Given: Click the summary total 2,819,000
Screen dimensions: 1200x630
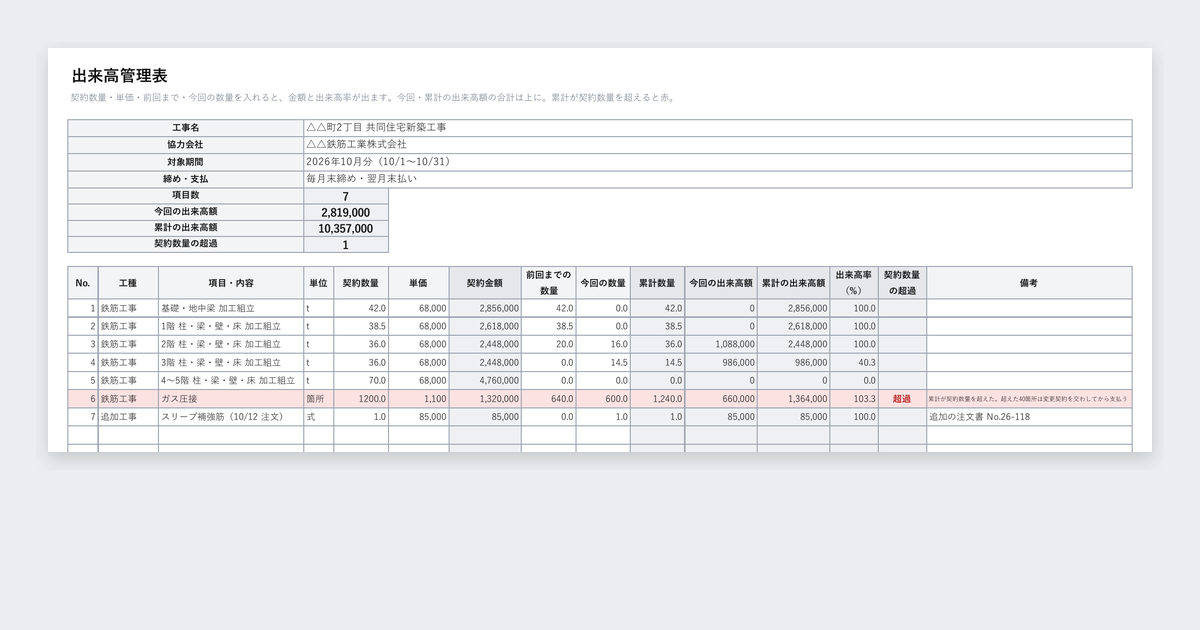Looking at the screenshot, I should [346, 212].
